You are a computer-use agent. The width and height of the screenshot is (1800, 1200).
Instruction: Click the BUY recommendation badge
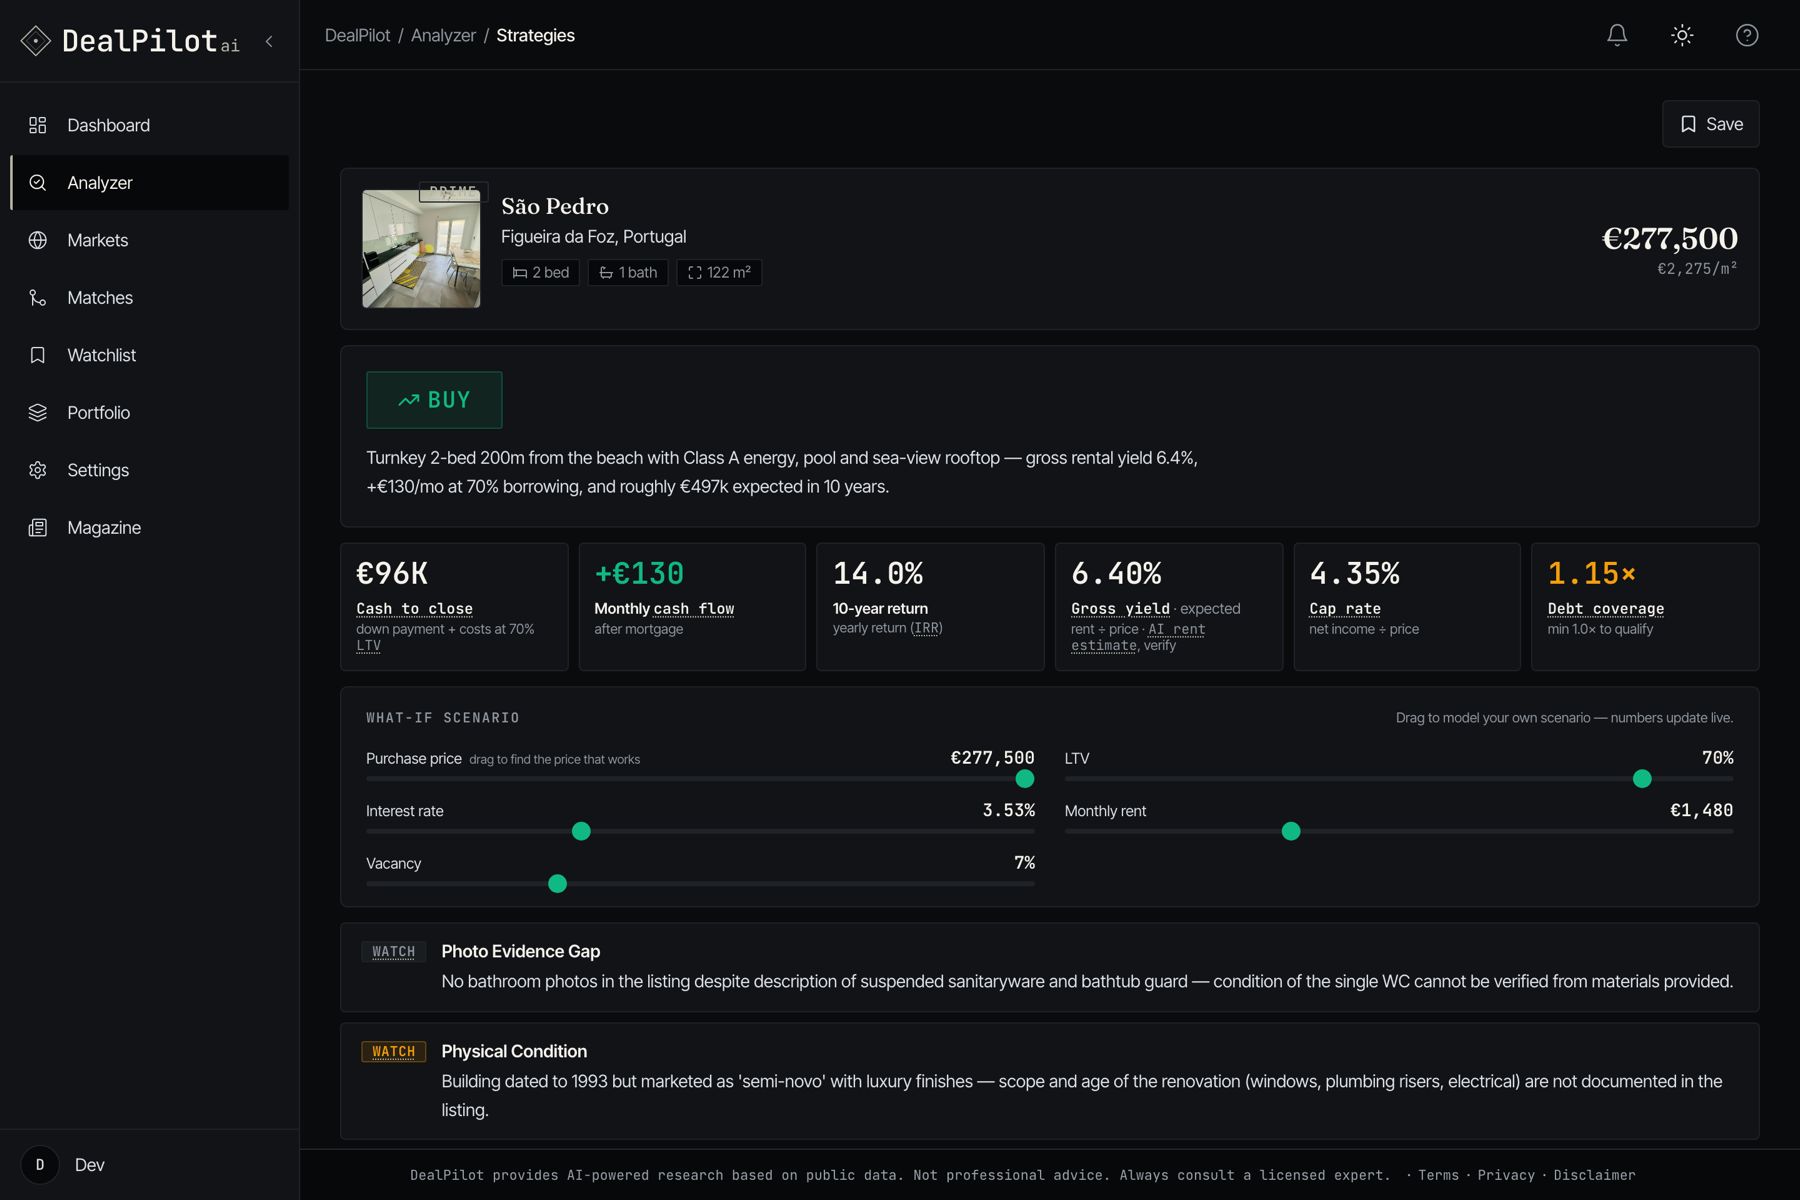click(434, 400)
